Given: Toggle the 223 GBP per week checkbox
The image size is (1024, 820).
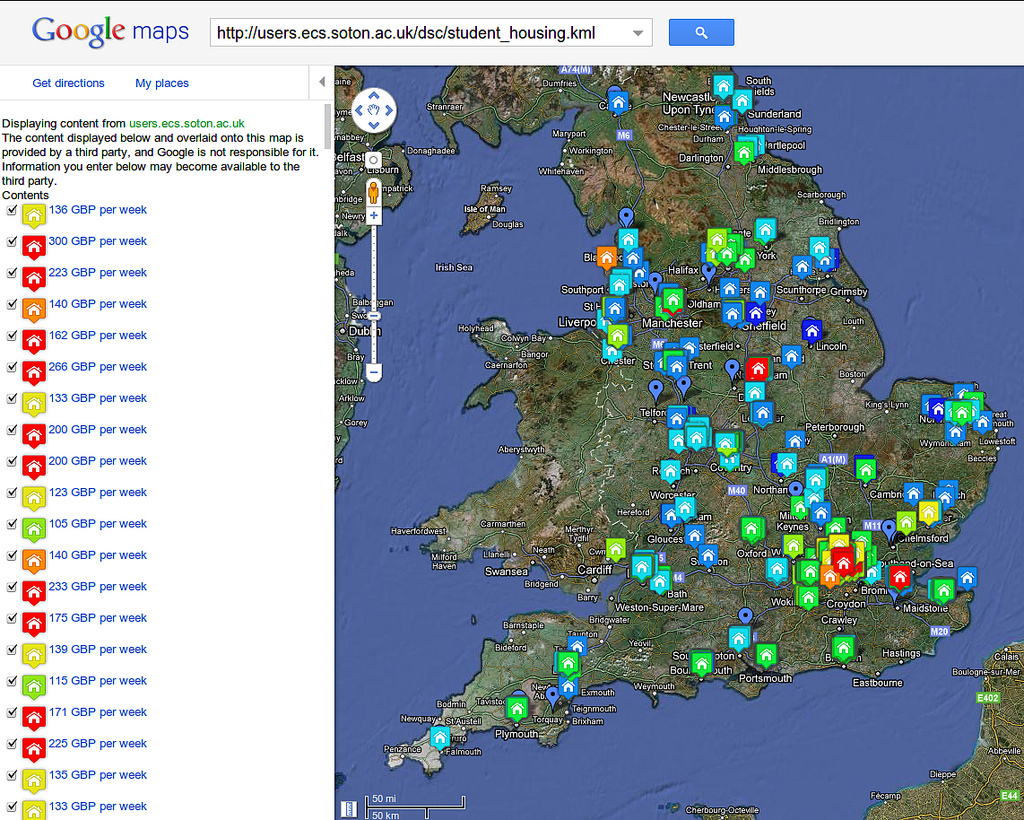Looking at the screenshot, I should click(x=11, y=272).
